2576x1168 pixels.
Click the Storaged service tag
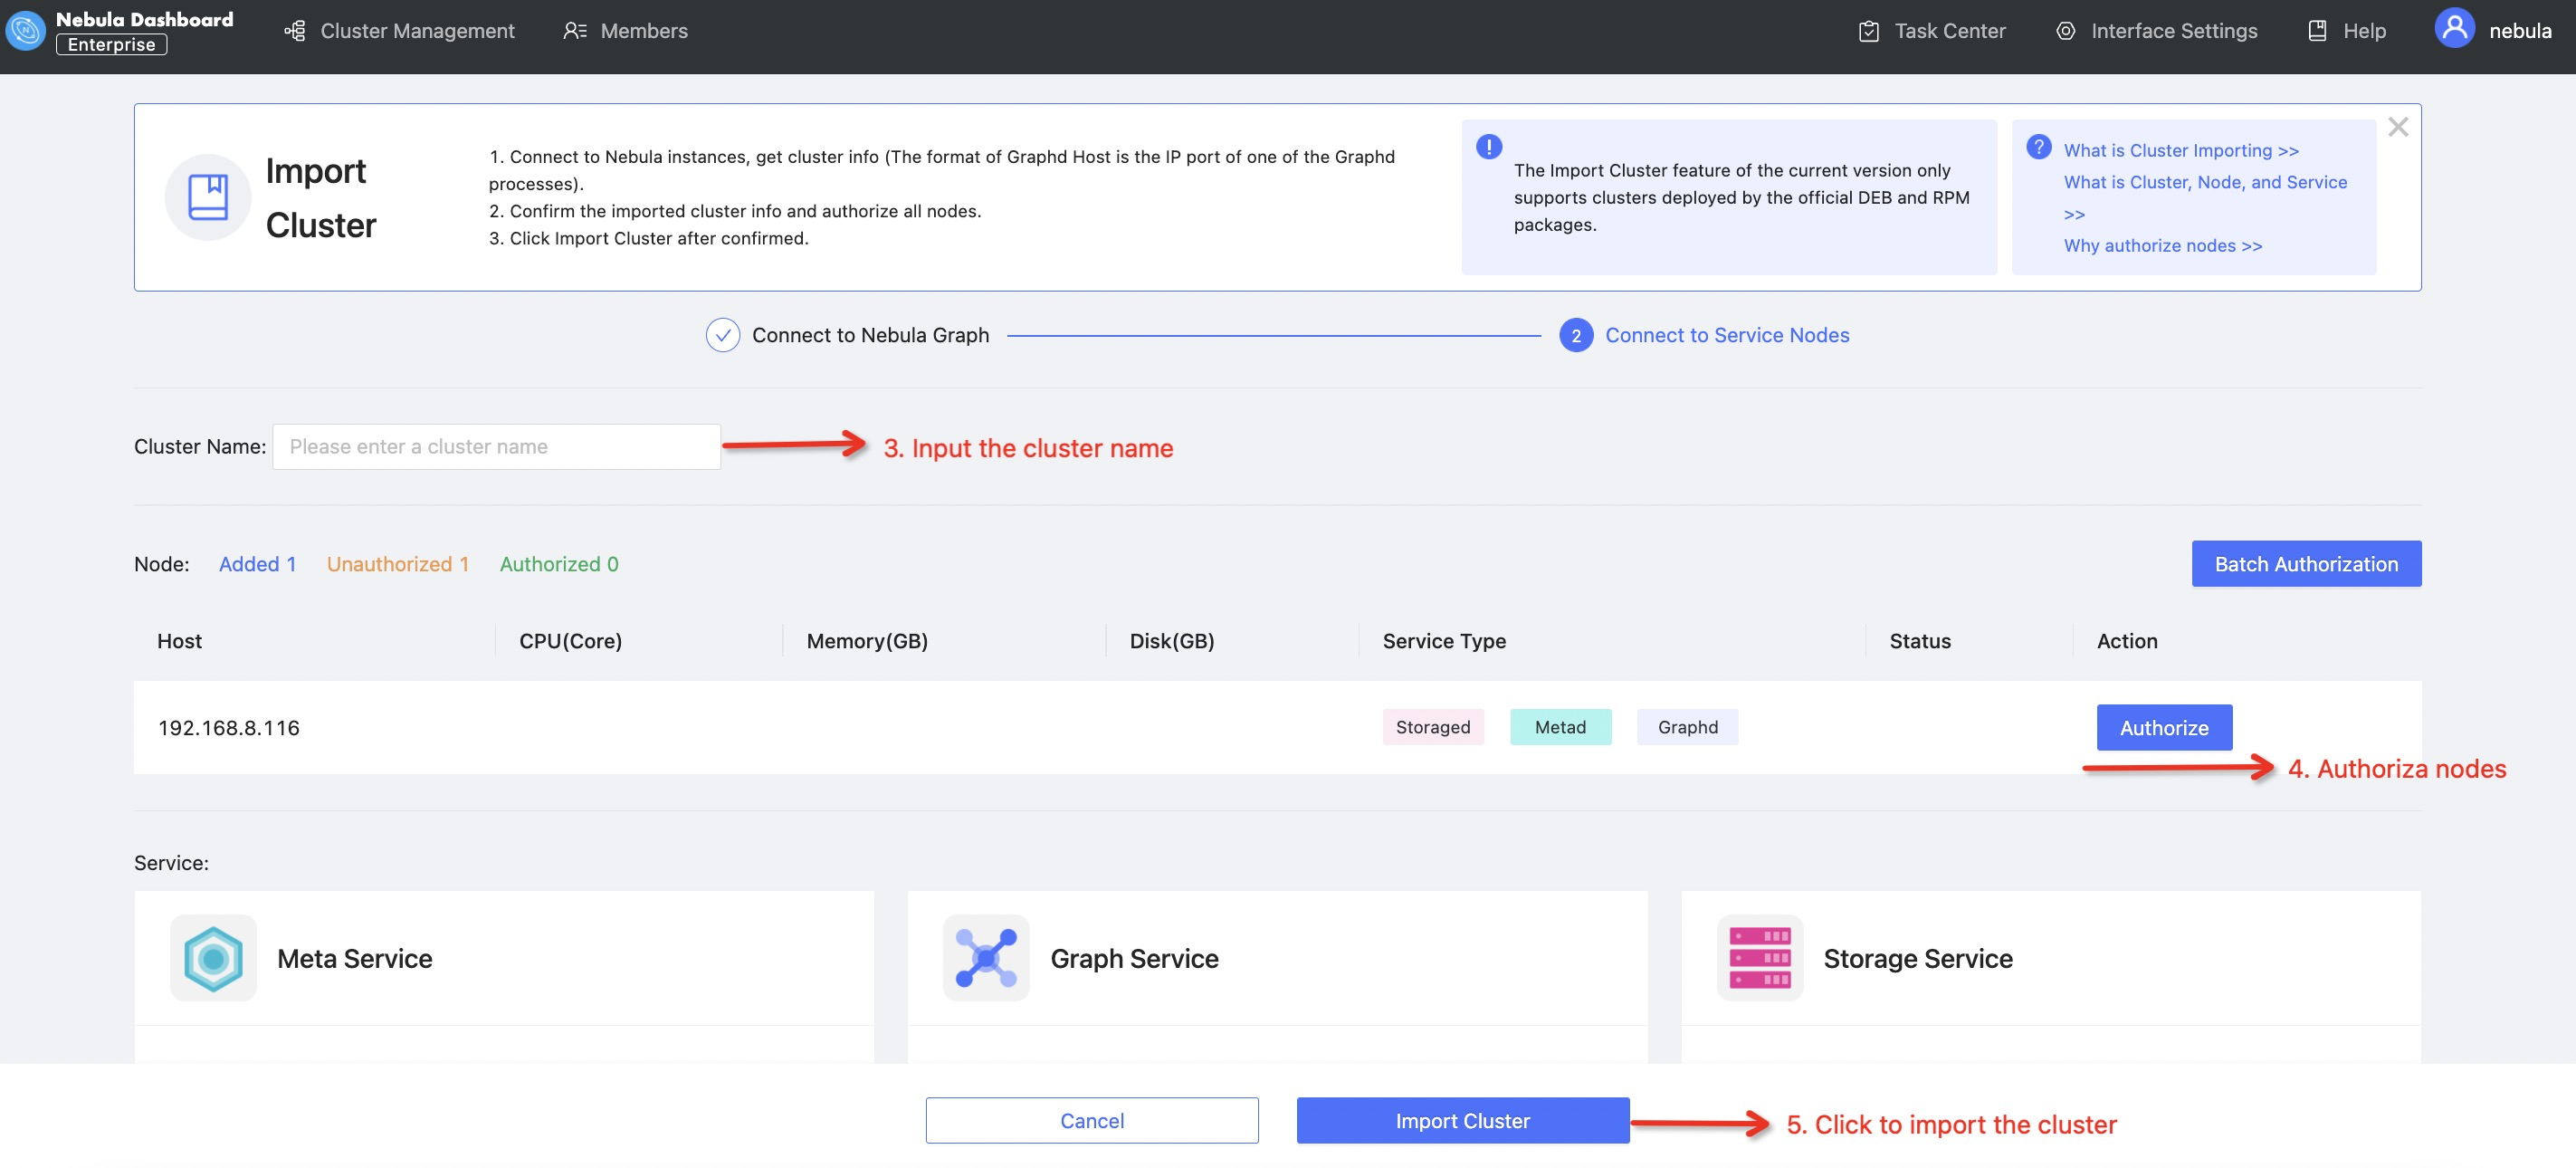1433,727
